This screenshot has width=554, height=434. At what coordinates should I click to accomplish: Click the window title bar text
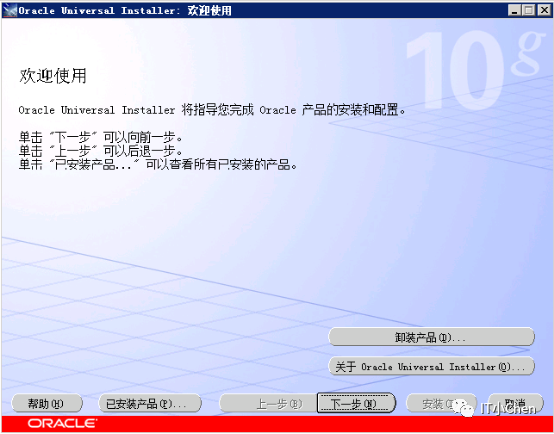(125, 11)
